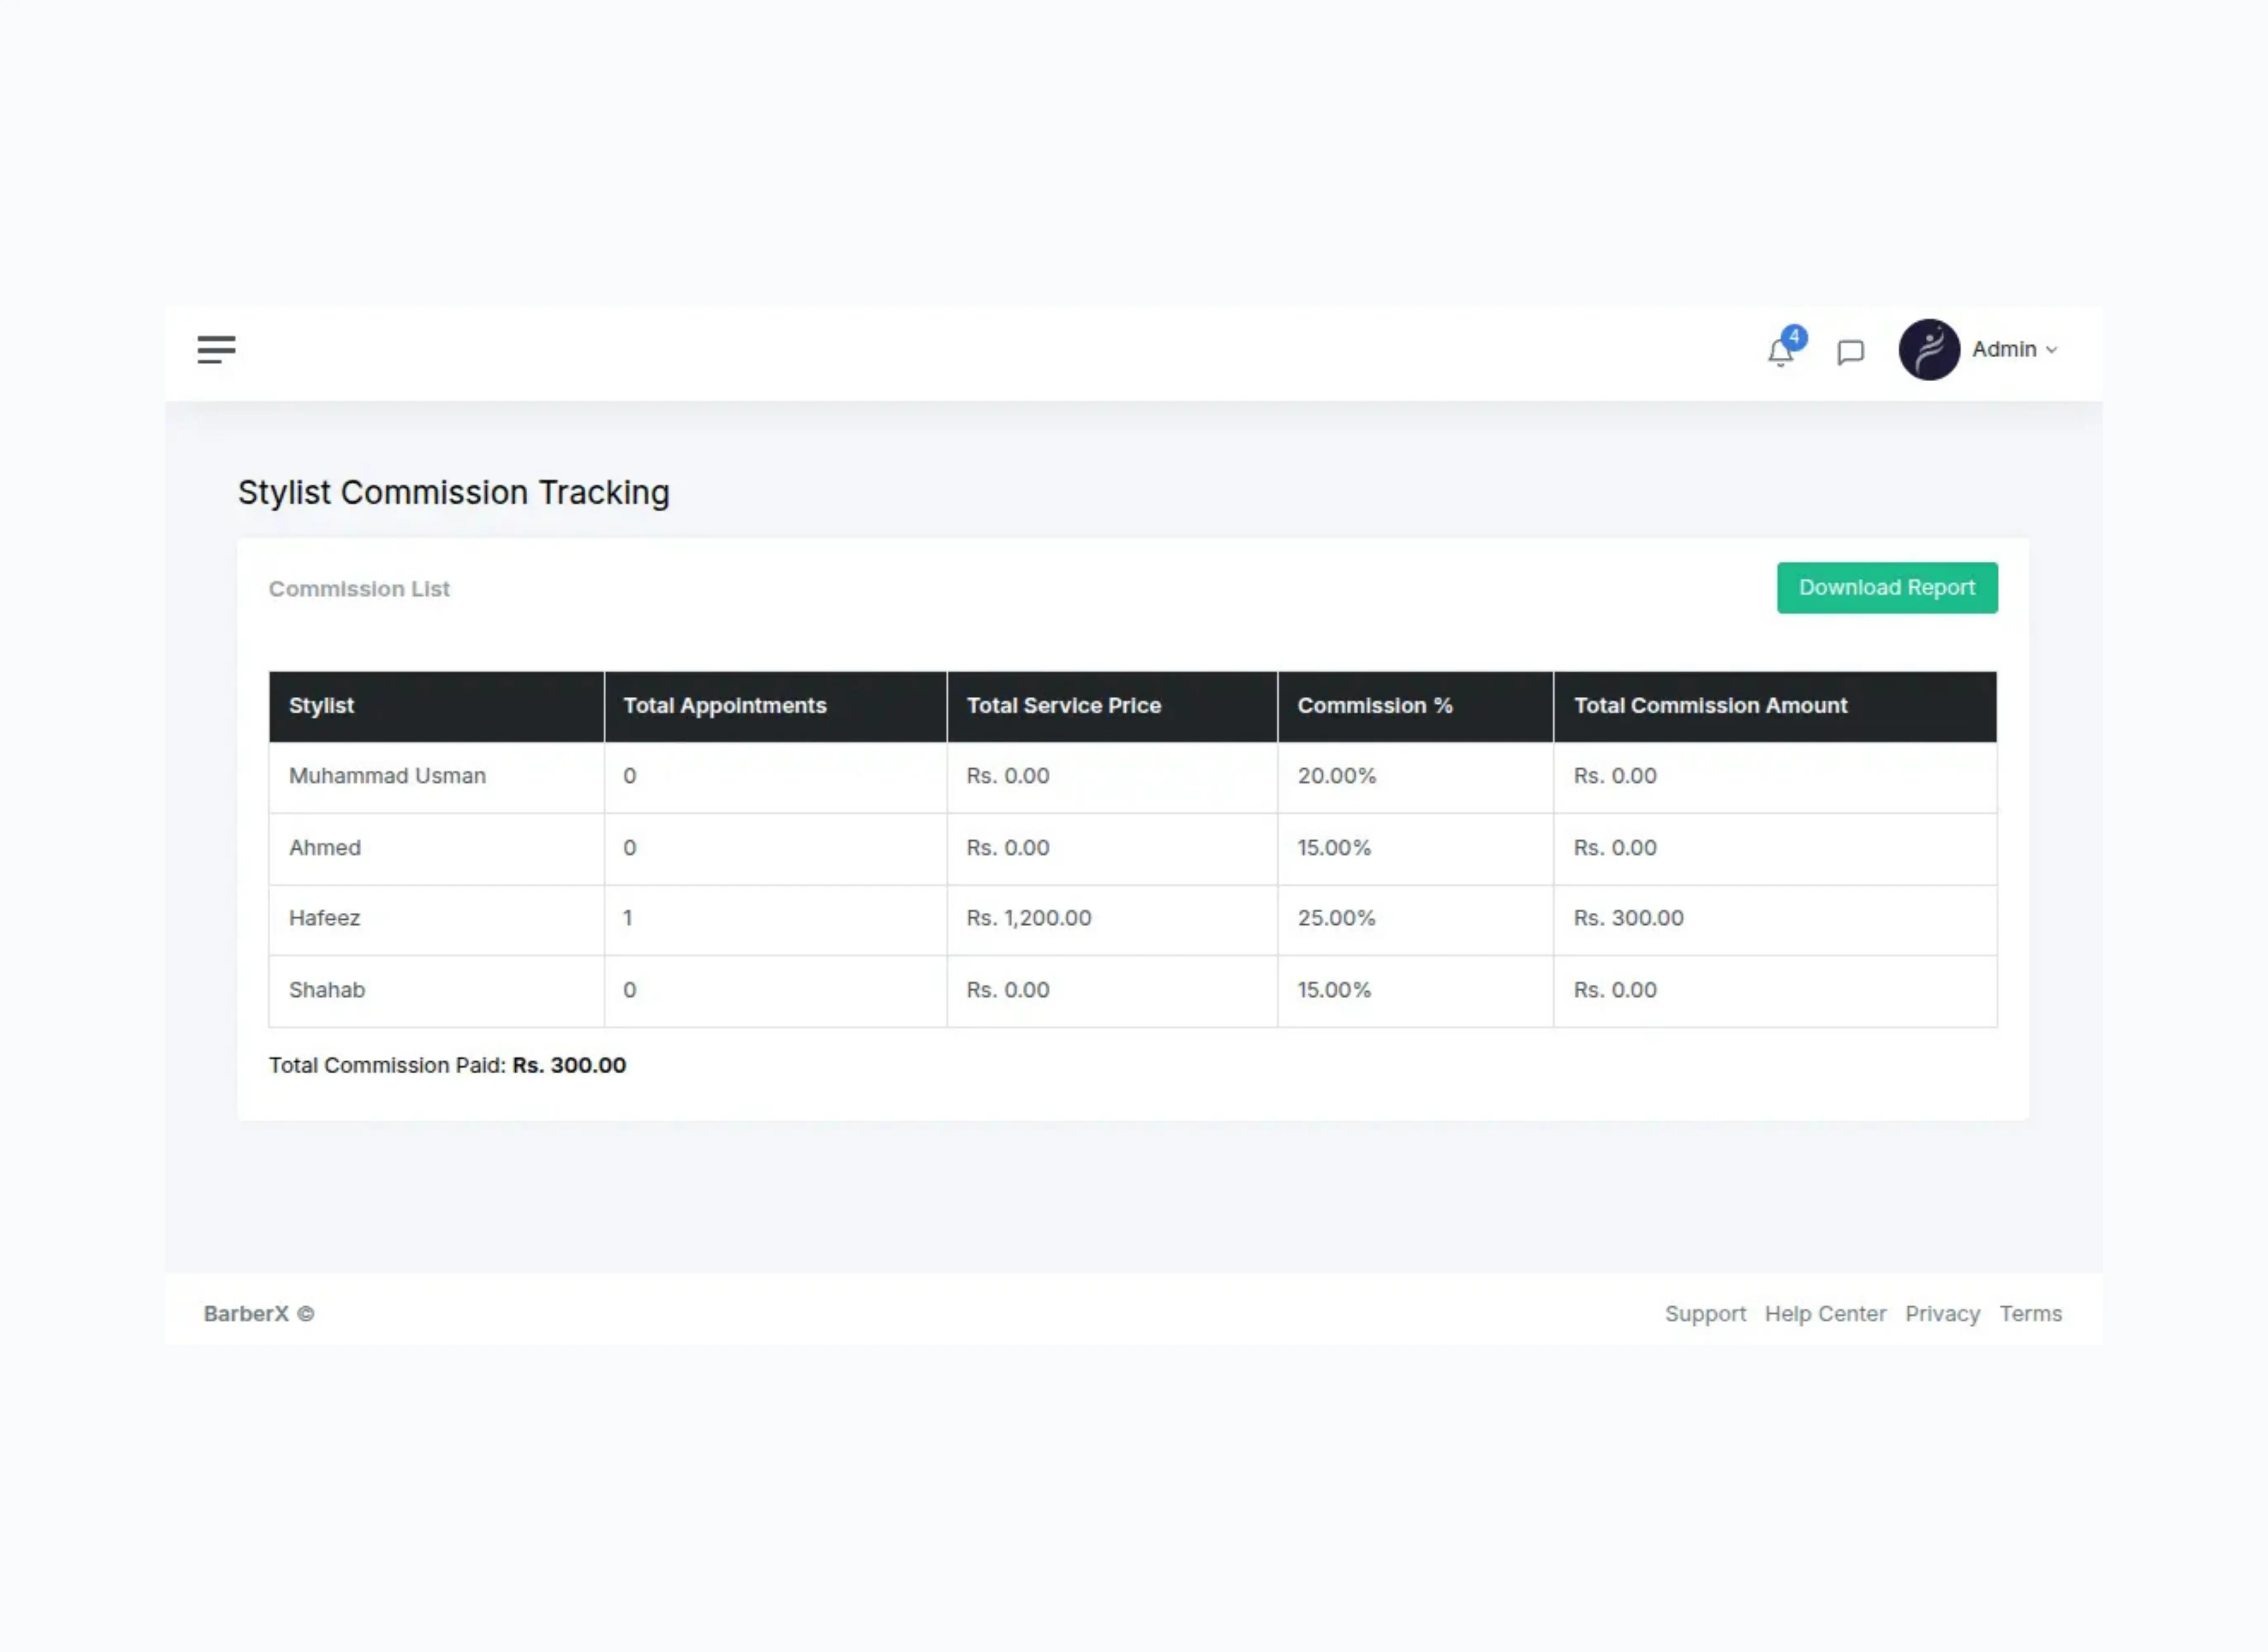Image resolution: width=2268 pixels, height=1652 pixels.
Task: Click the Total Service Price header
Action: point(1112,706)
